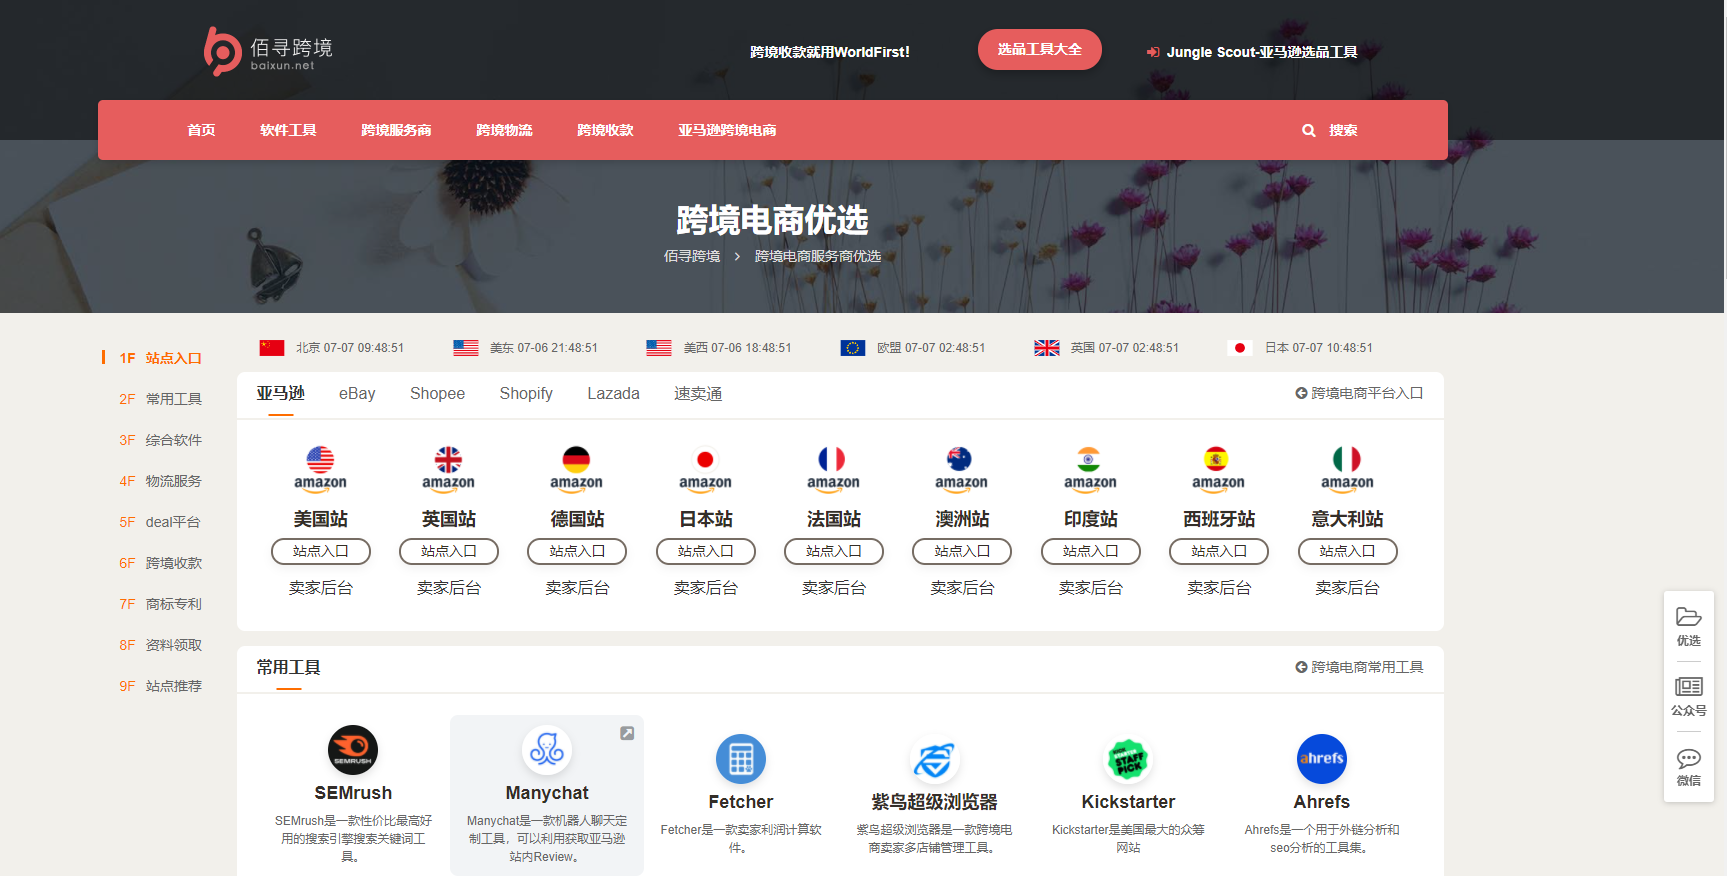Click 站点入口 button under 日本站
Image resolution: width=1727 pixels, height=876 pixels.
pos(706,551)
